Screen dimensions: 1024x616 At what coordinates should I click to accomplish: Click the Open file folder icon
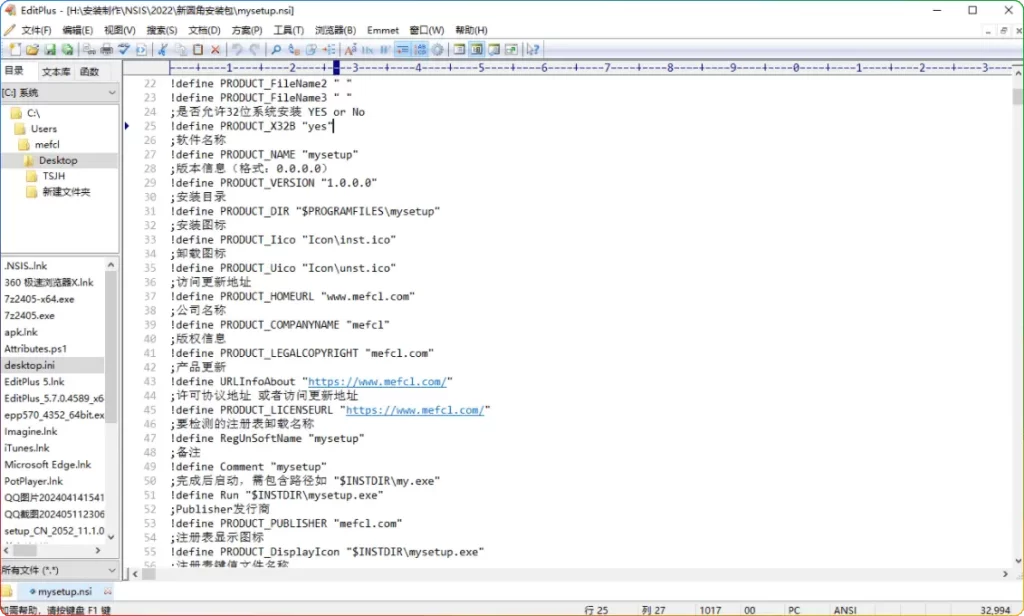pos(32,50)
